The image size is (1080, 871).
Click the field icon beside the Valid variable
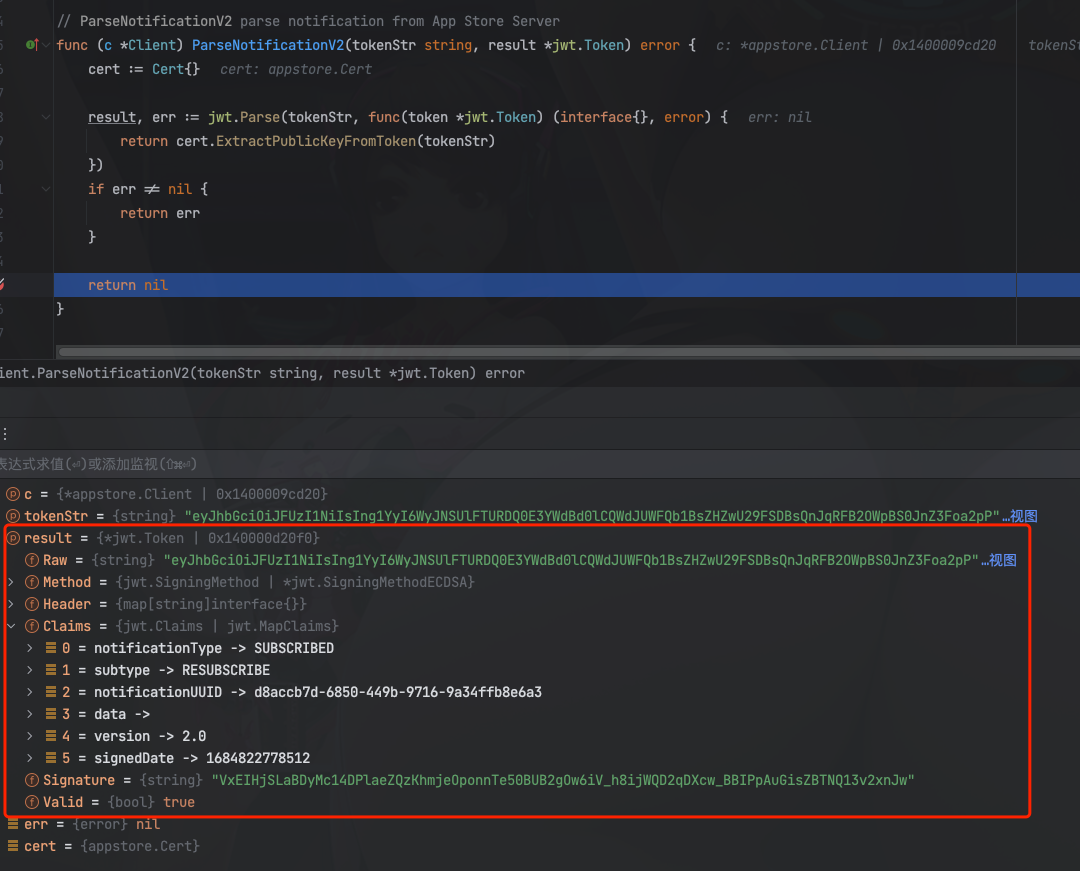31,801
